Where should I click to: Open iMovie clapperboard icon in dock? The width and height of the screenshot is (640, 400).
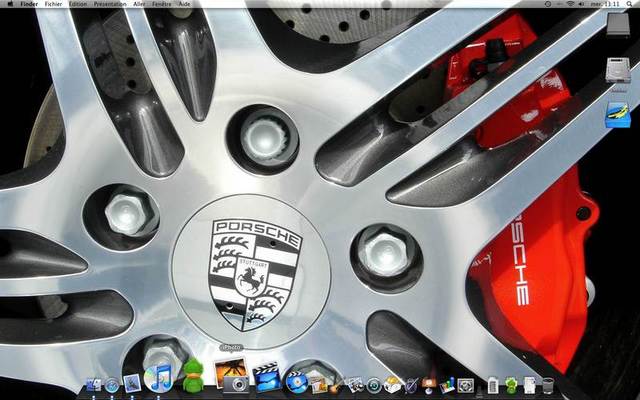click(x=266, y=377)
